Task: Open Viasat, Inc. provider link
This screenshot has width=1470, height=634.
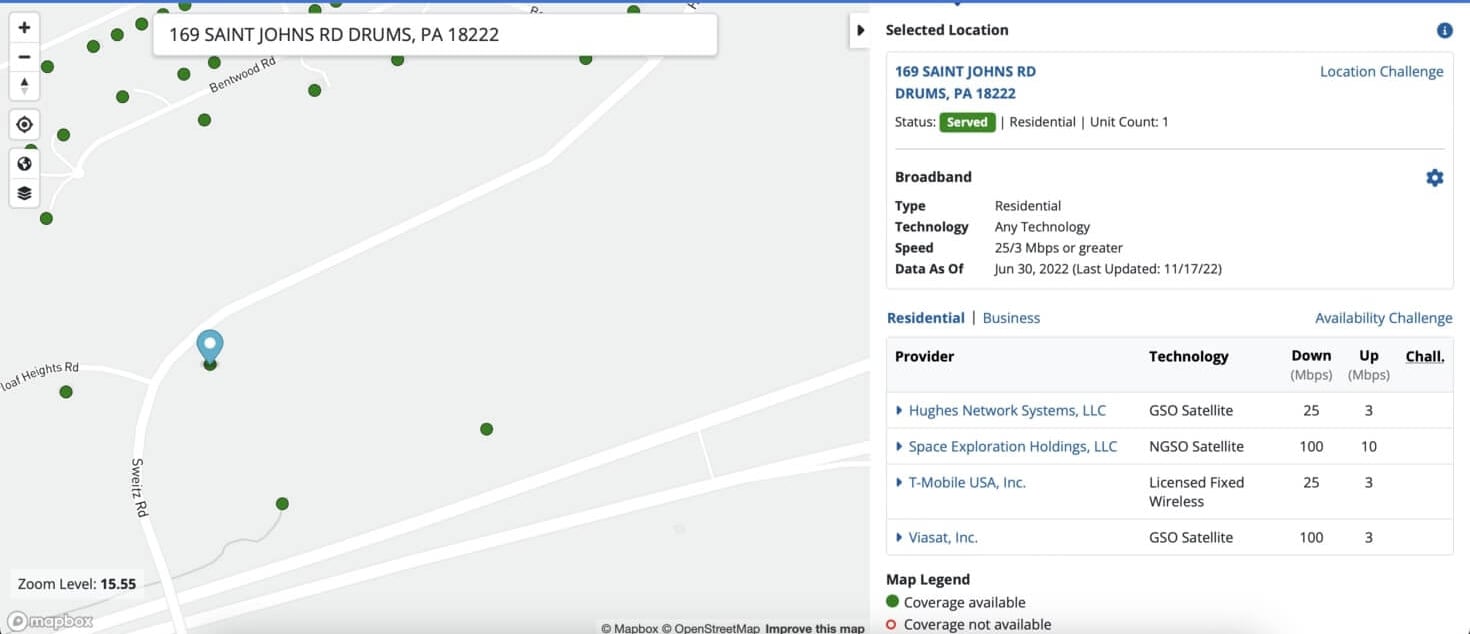Action: (943, 537)
